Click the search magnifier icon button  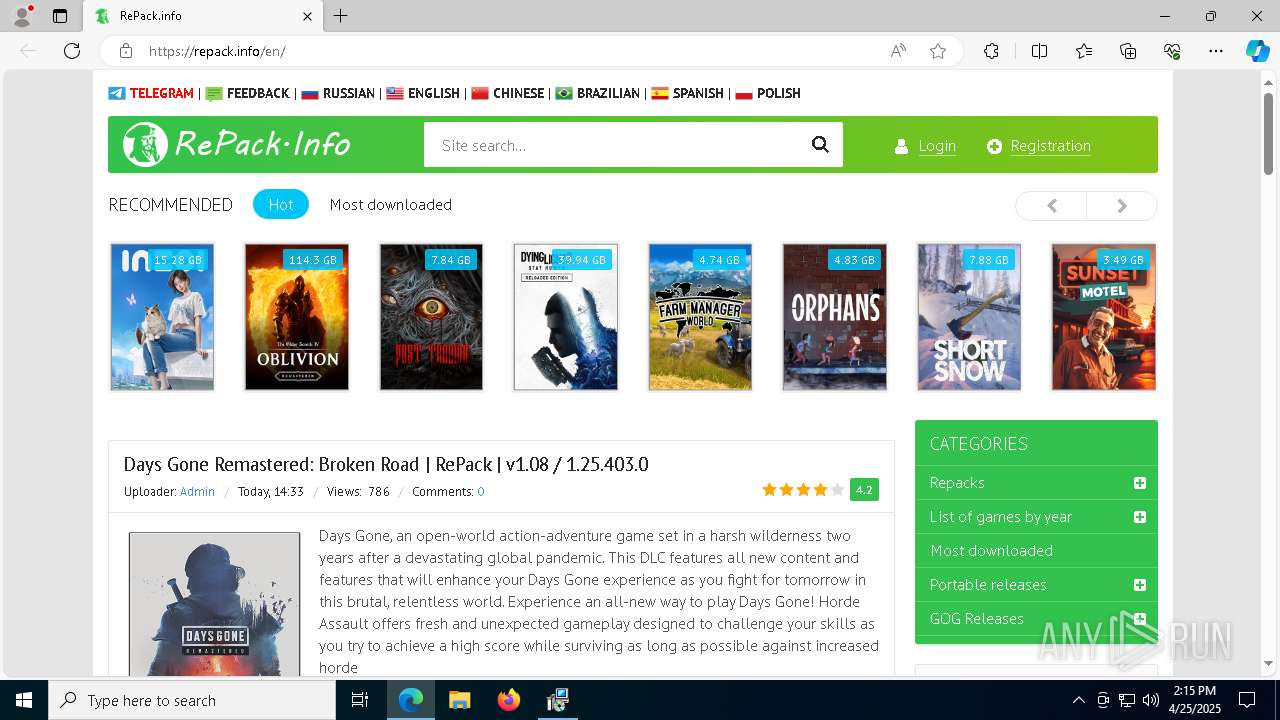click(x=820, y=145)
